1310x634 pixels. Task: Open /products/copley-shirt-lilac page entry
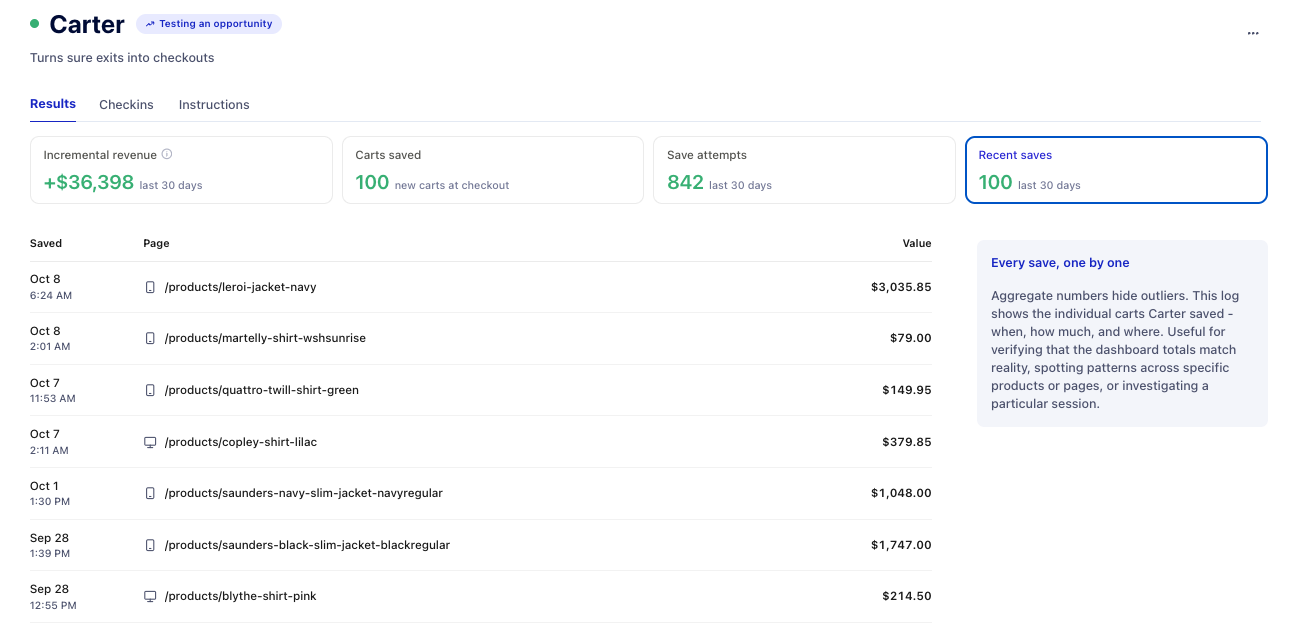tap(240, 442)
